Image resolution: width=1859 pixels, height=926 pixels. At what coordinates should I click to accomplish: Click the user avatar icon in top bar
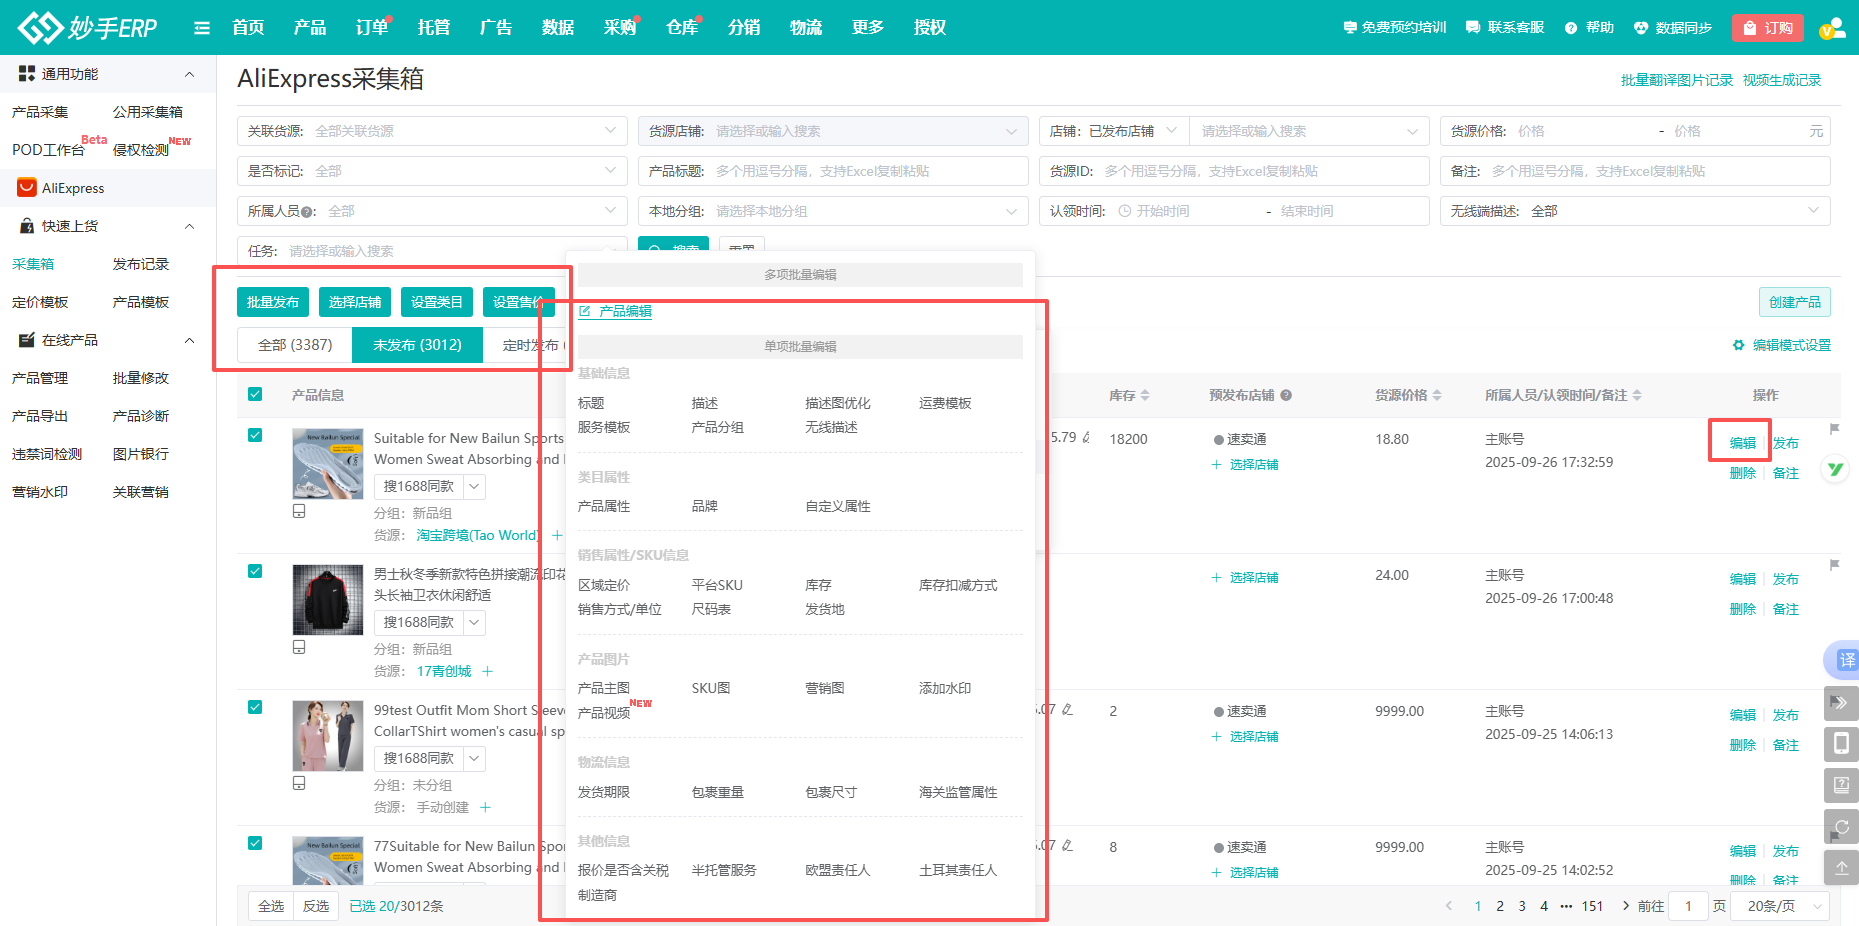[x=1832, y=28]
